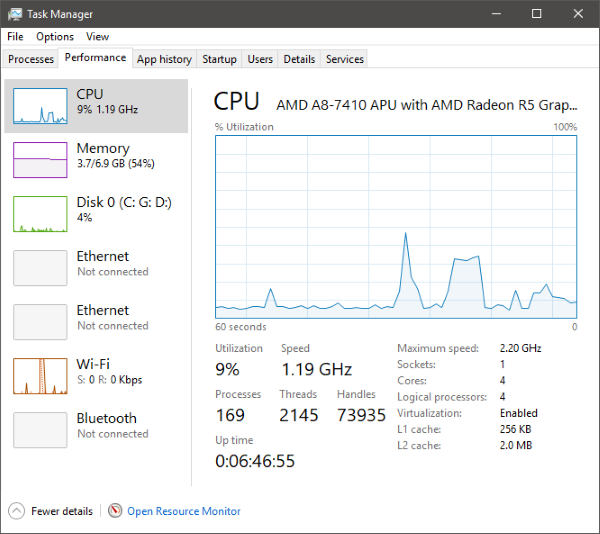Click the CPU utilization graph area
Screen dimensions: 600x534
[396, 226]
